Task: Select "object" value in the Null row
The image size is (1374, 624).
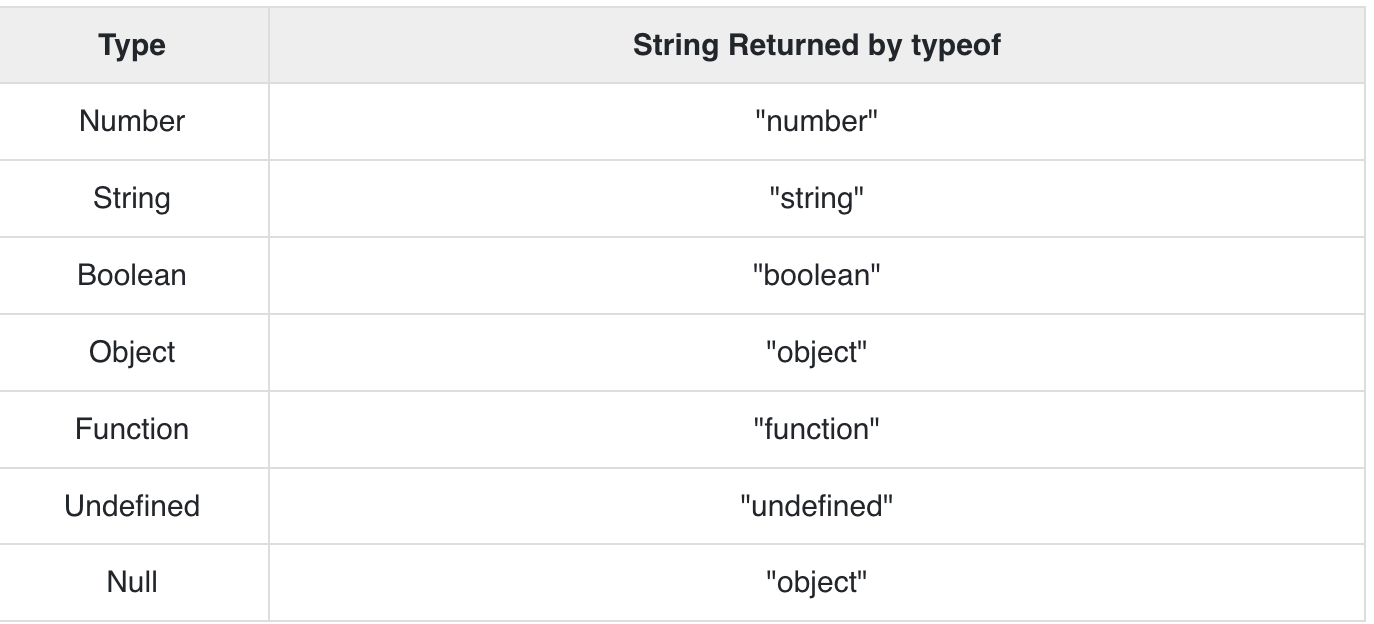Action: point(816,582)
